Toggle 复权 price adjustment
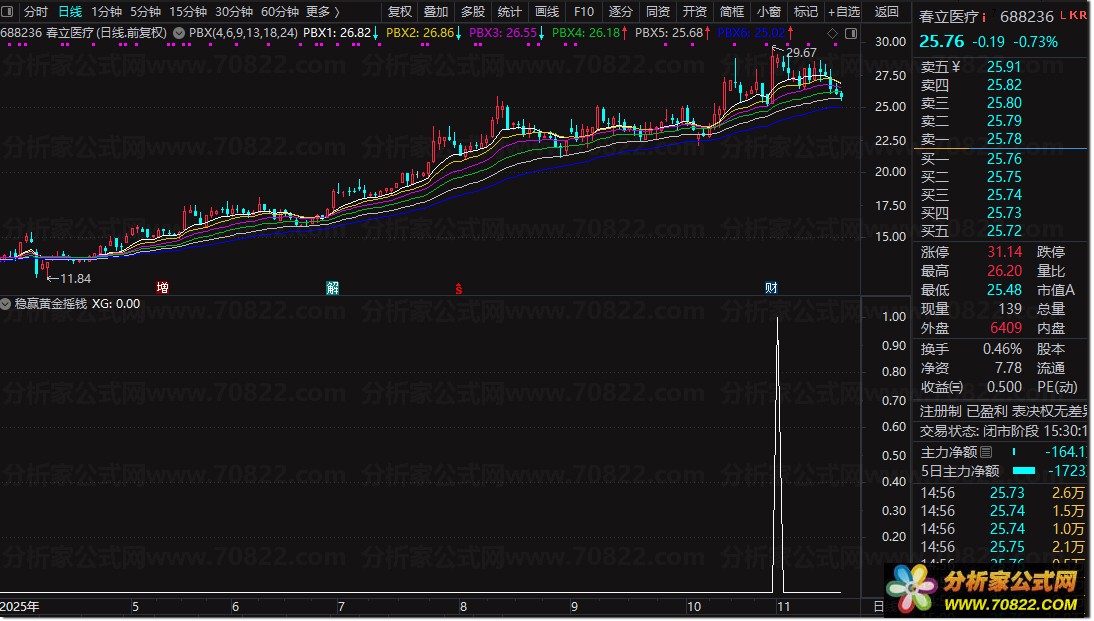This screenshot has width=1094, height=621. (x=399, y=12)
